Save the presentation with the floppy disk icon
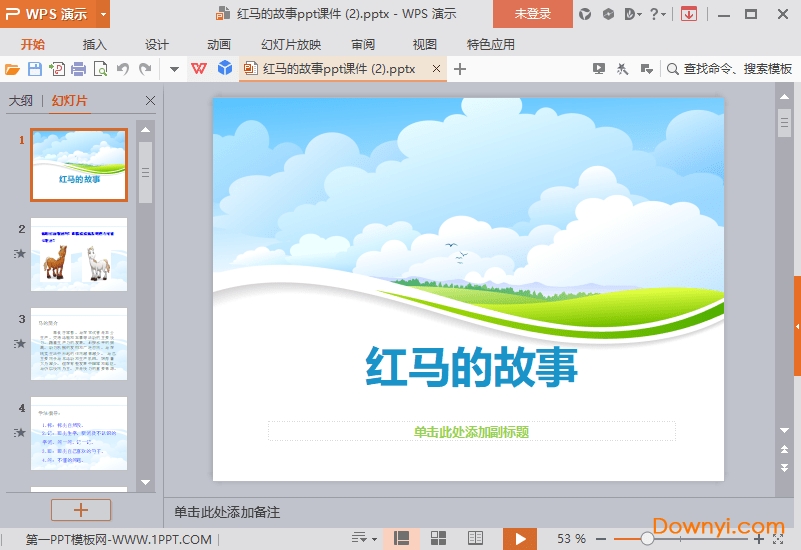The height and width of the screenshot is (550, 801). point(35,69)
